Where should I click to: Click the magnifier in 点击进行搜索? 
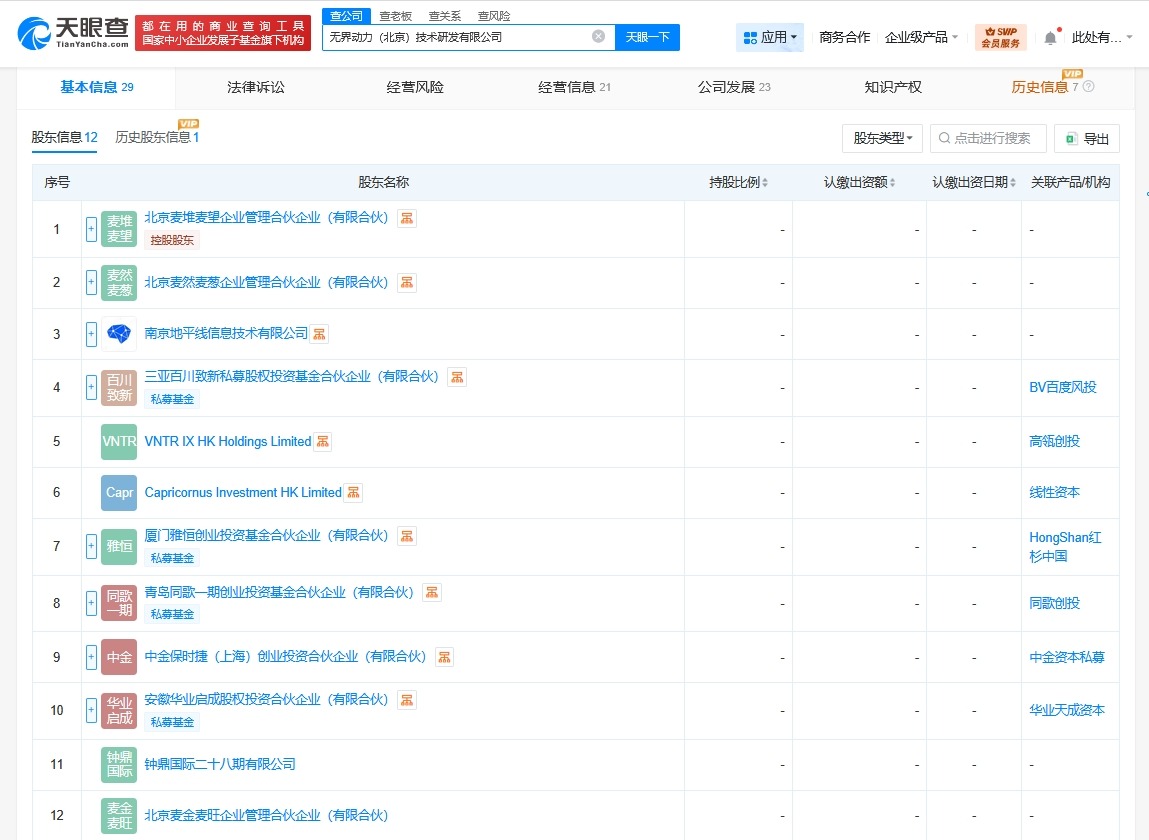pyautogui.click(x=944, y=138)
